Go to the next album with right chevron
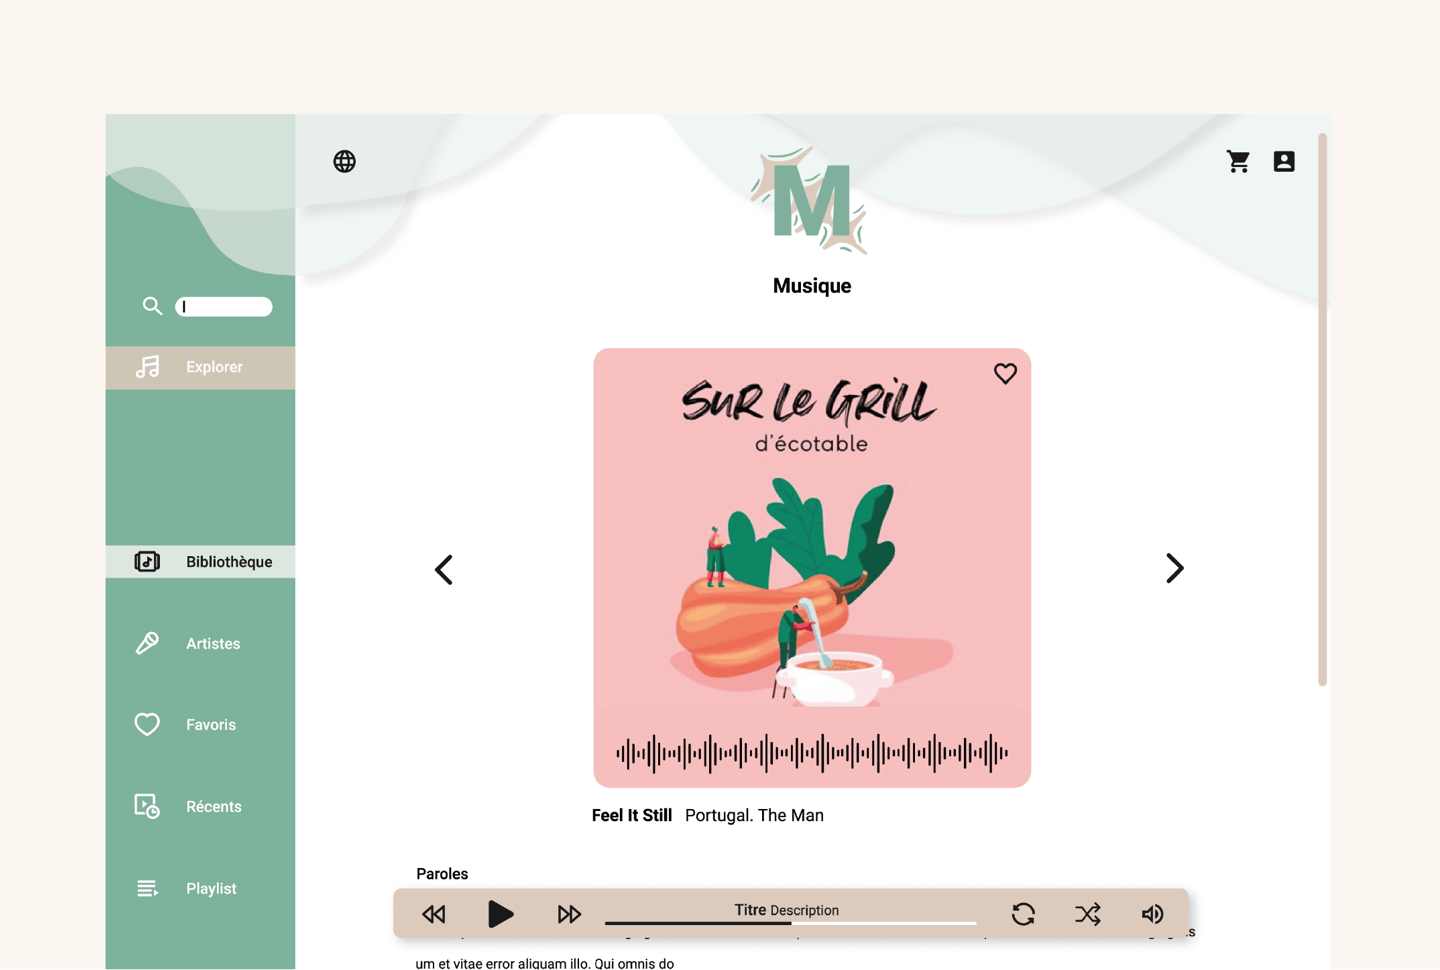 click(1175, 568)
